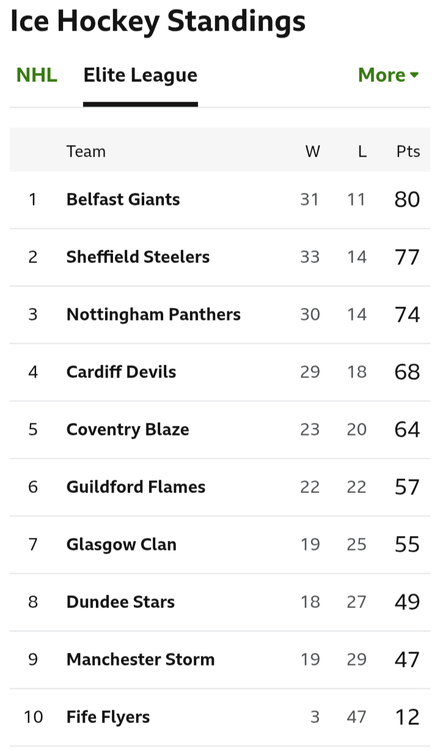Viewport: 440px width, 750px height.
Task: Click the W column header
Action: click(313, 152)
